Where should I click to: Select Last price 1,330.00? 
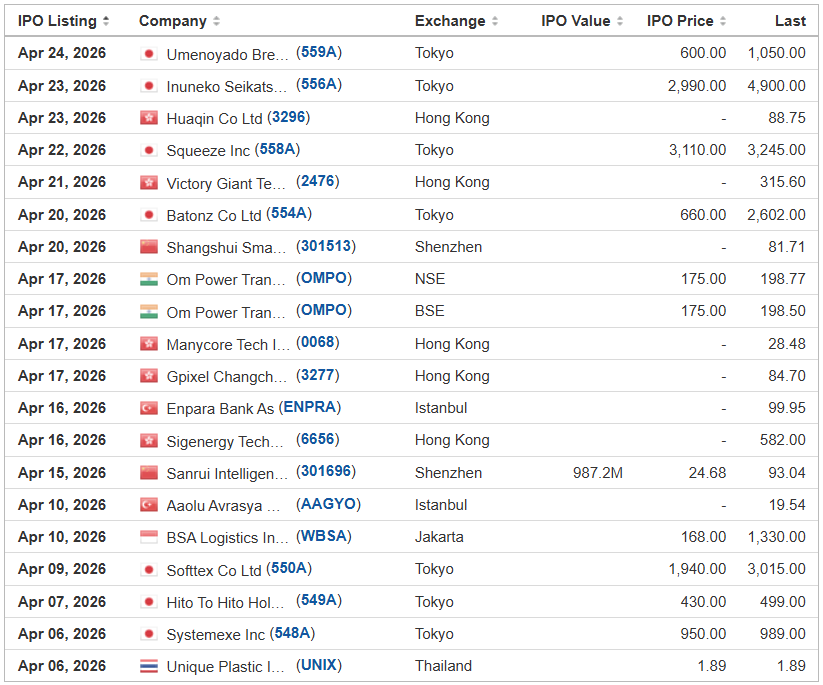[x=776, y=537]
